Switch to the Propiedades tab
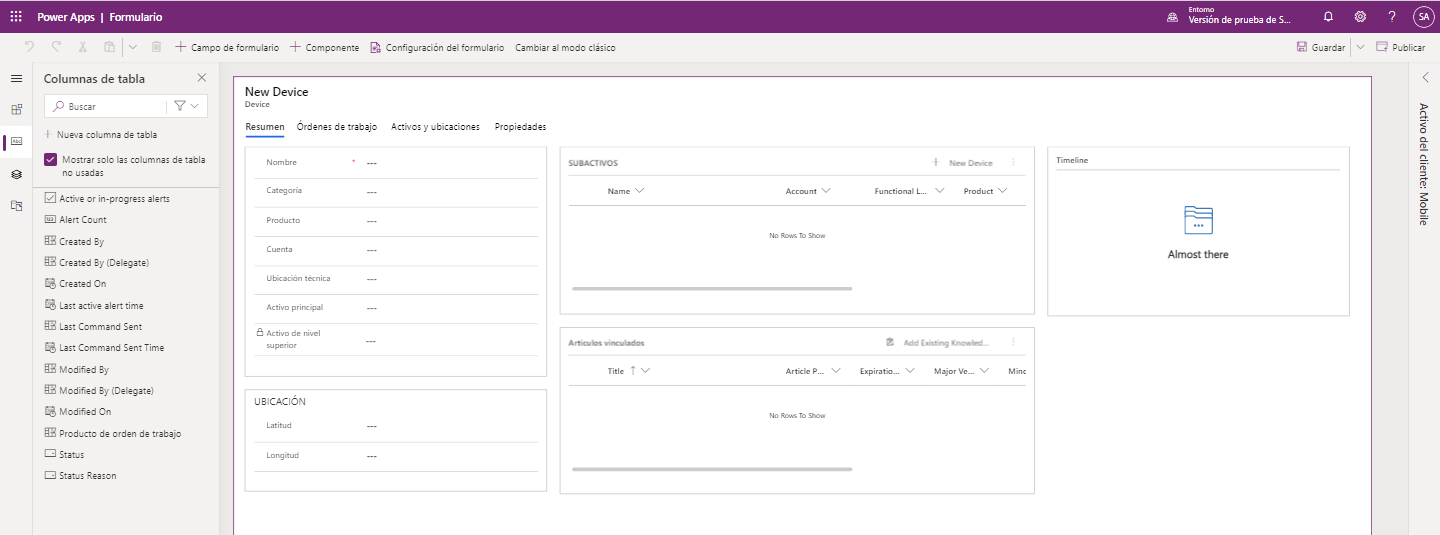The width and height of the screenshot is (1440, 535). pos(520,127)
